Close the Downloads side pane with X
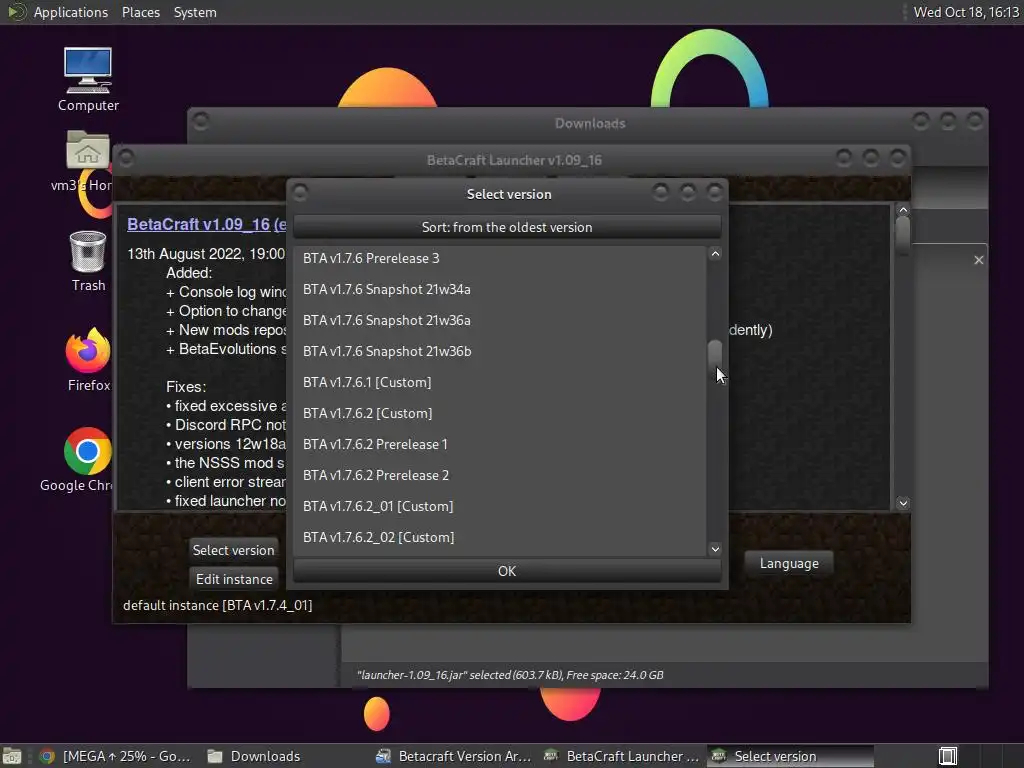Viewport: 1024px width, 768px height. [x=978, y=260]
